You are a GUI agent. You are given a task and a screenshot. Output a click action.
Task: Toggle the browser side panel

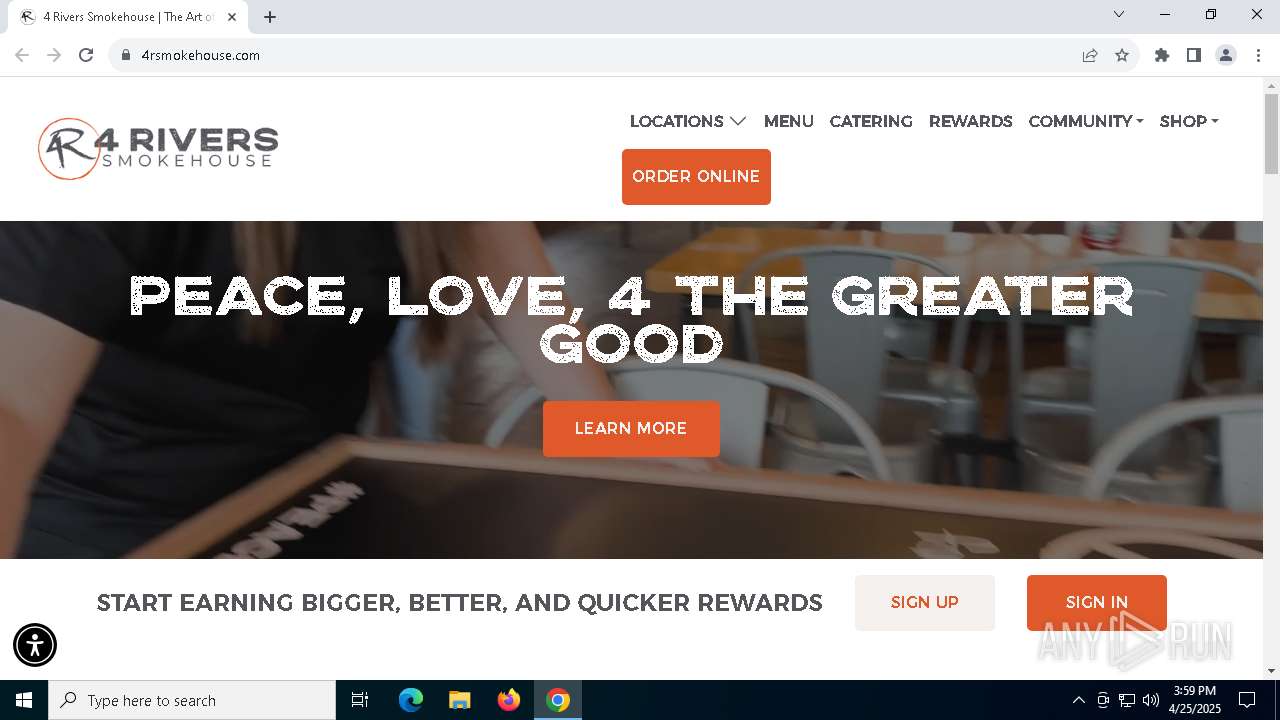(x=1194, y=55)
